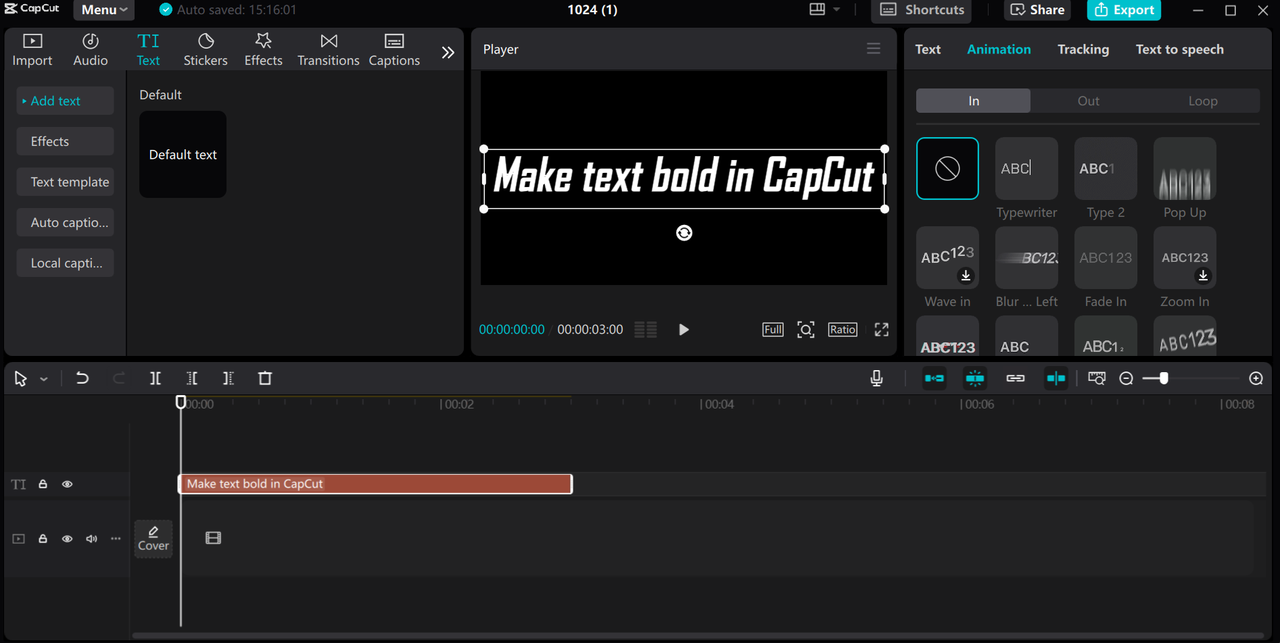The image size is (1280, 643).
Task: Toggle preview axis align icon
Action: (1056, 378)
